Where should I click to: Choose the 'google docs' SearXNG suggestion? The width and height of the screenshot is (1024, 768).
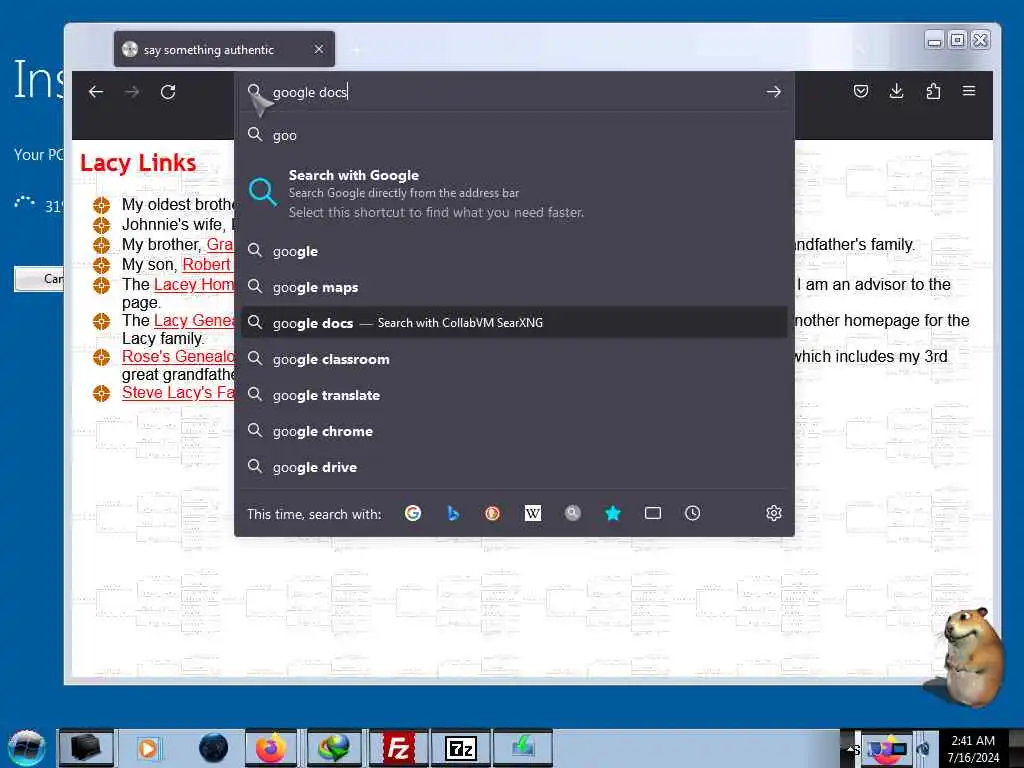point(513,323)
